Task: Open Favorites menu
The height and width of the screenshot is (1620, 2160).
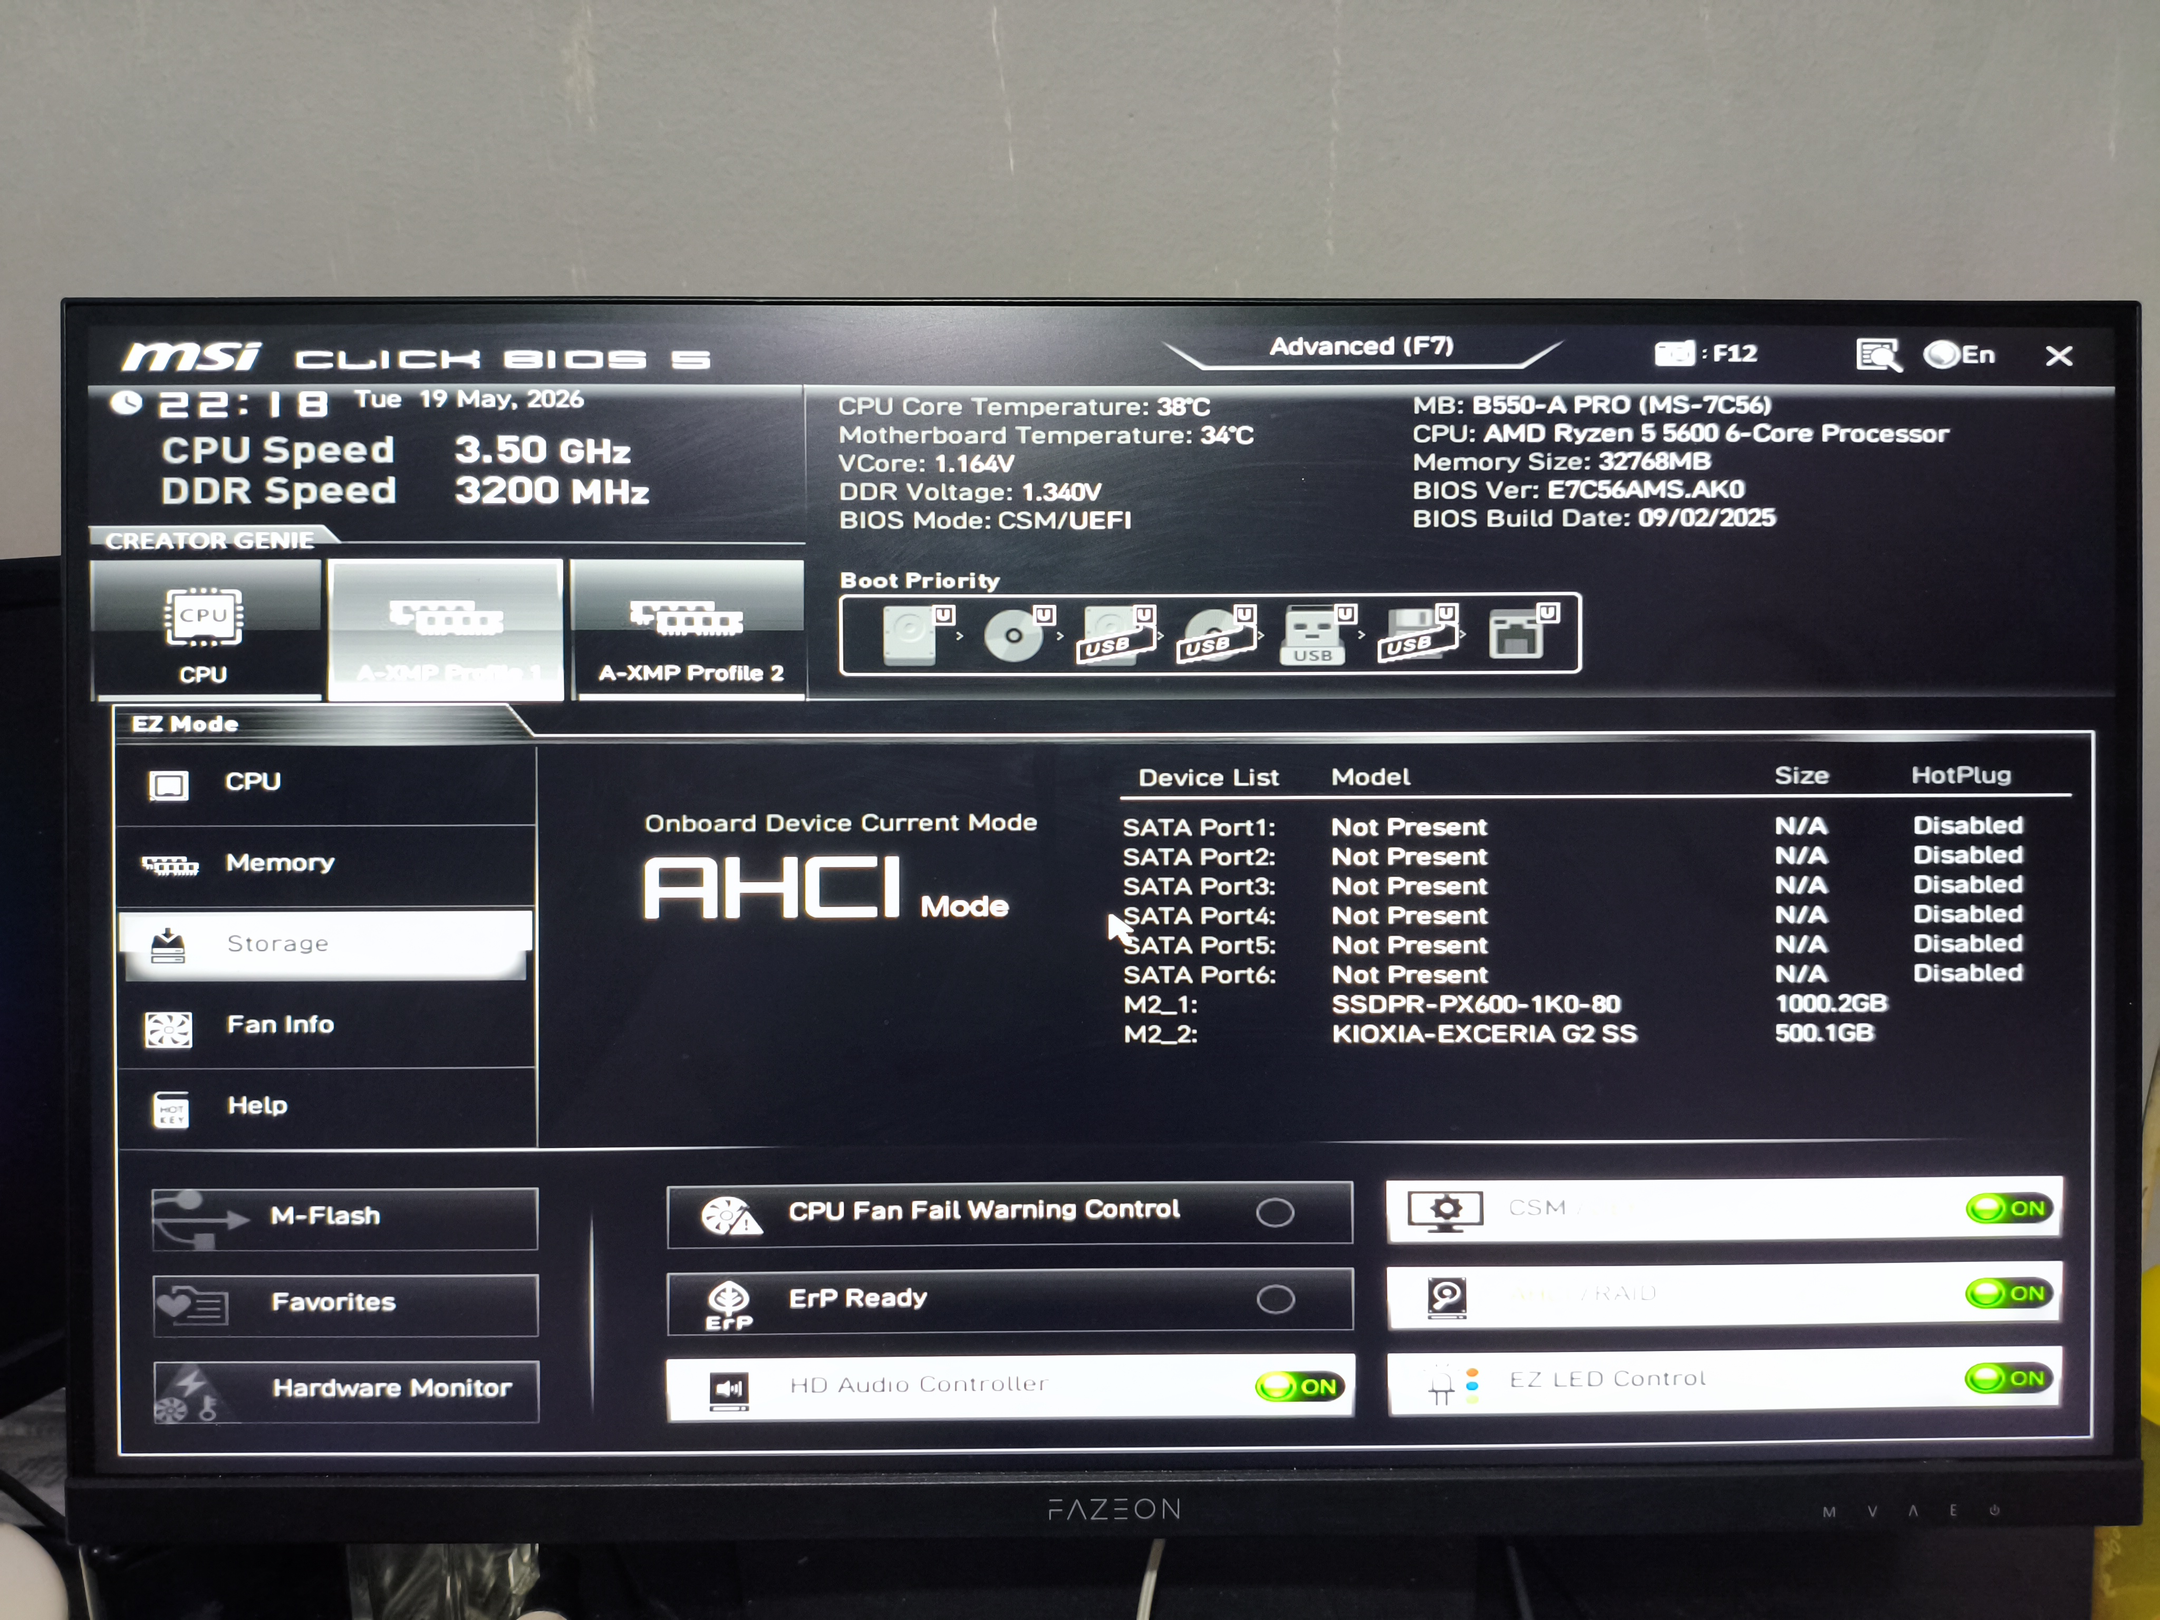Action: tap(345, 1305)
